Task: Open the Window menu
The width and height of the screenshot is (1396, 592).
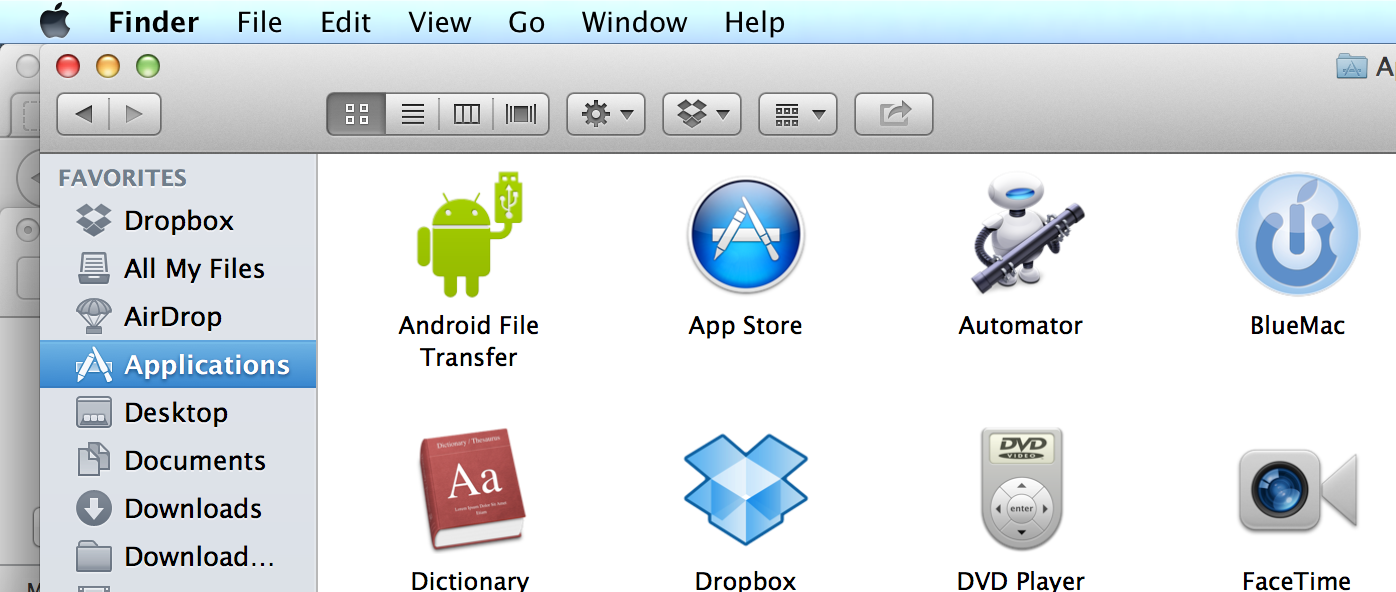Action: pyautogui.click(x=634, y=22)
